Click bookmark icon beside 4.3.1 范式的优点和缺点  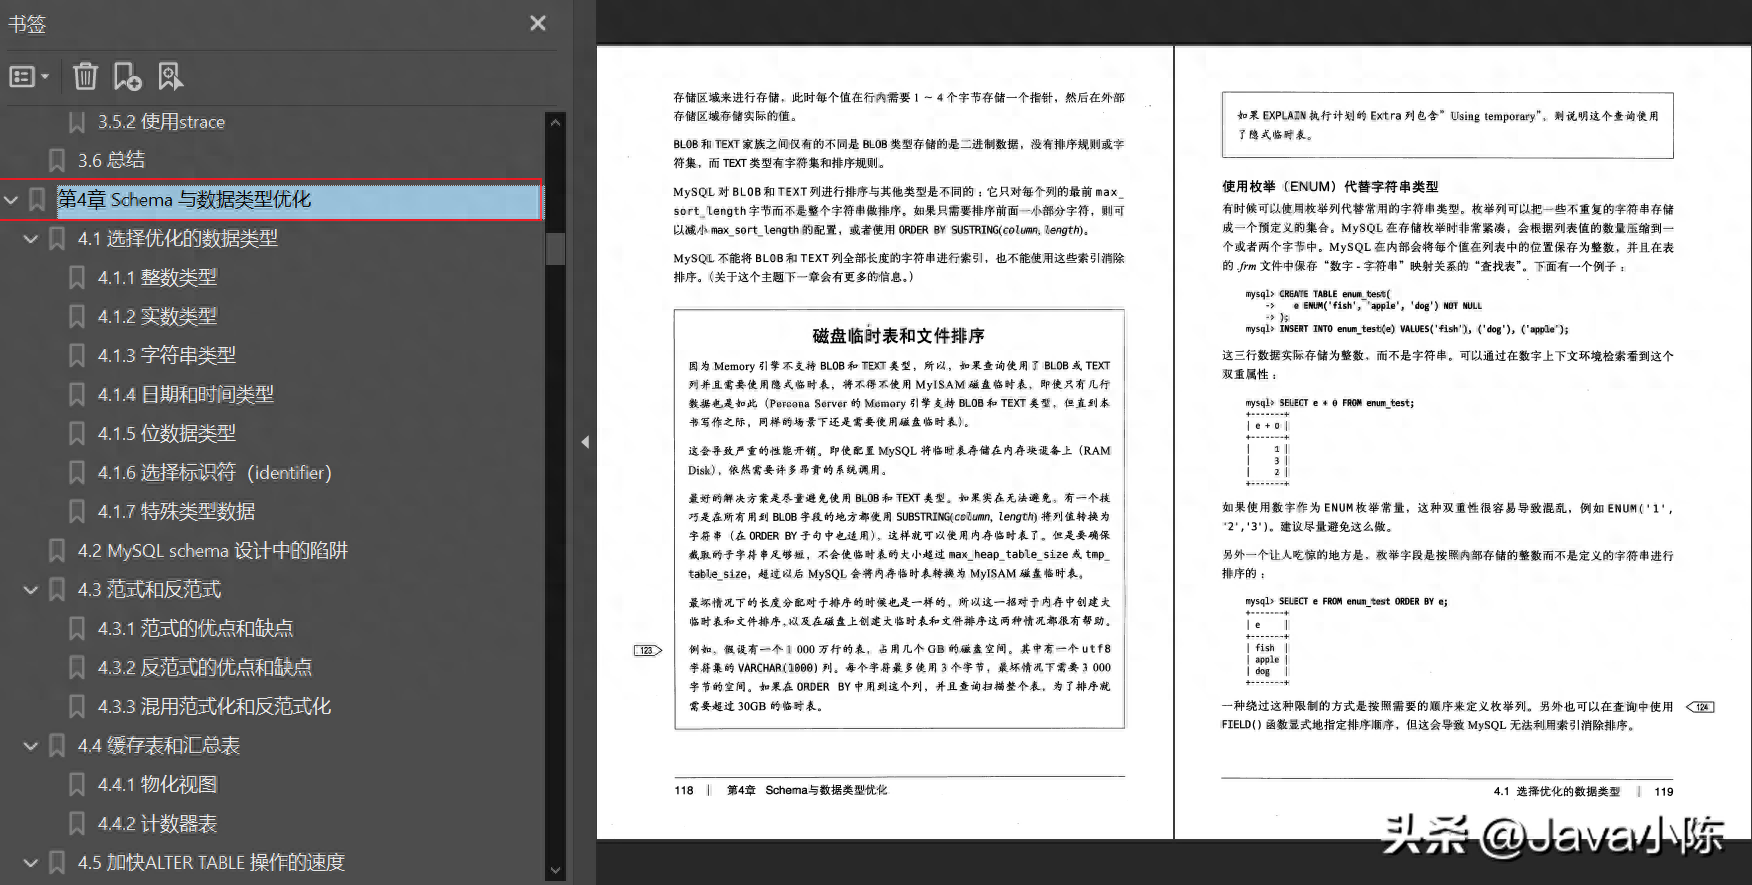coord(76,629)
